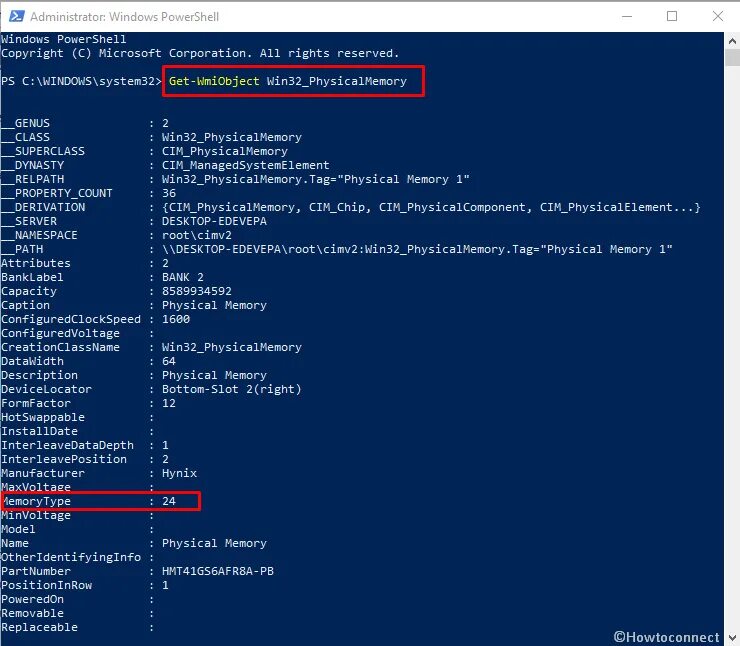
Task: Click the InterleavePosition label
Action: (x=64, y=459)
